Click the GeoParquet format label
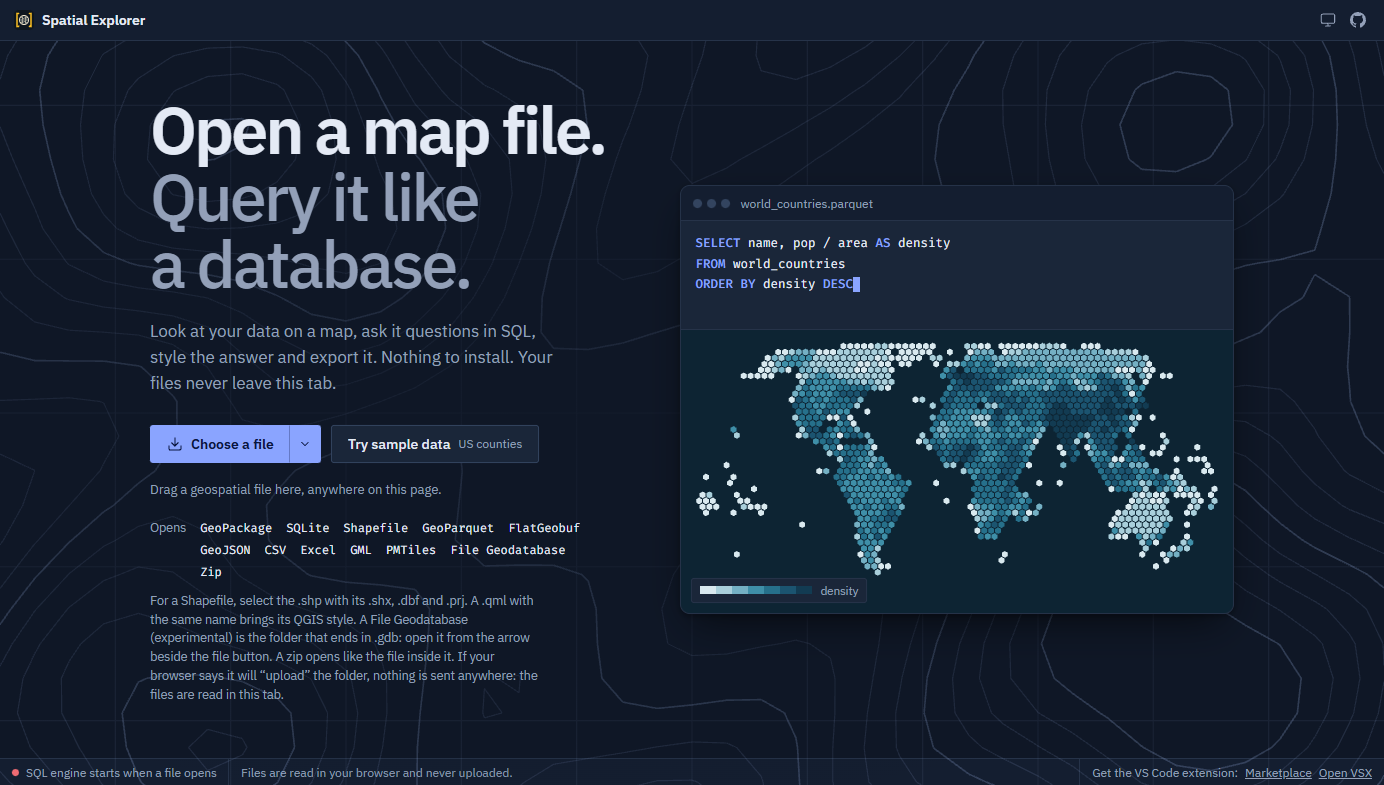This screenshot has height=785, width=1384. click(458, 528)
